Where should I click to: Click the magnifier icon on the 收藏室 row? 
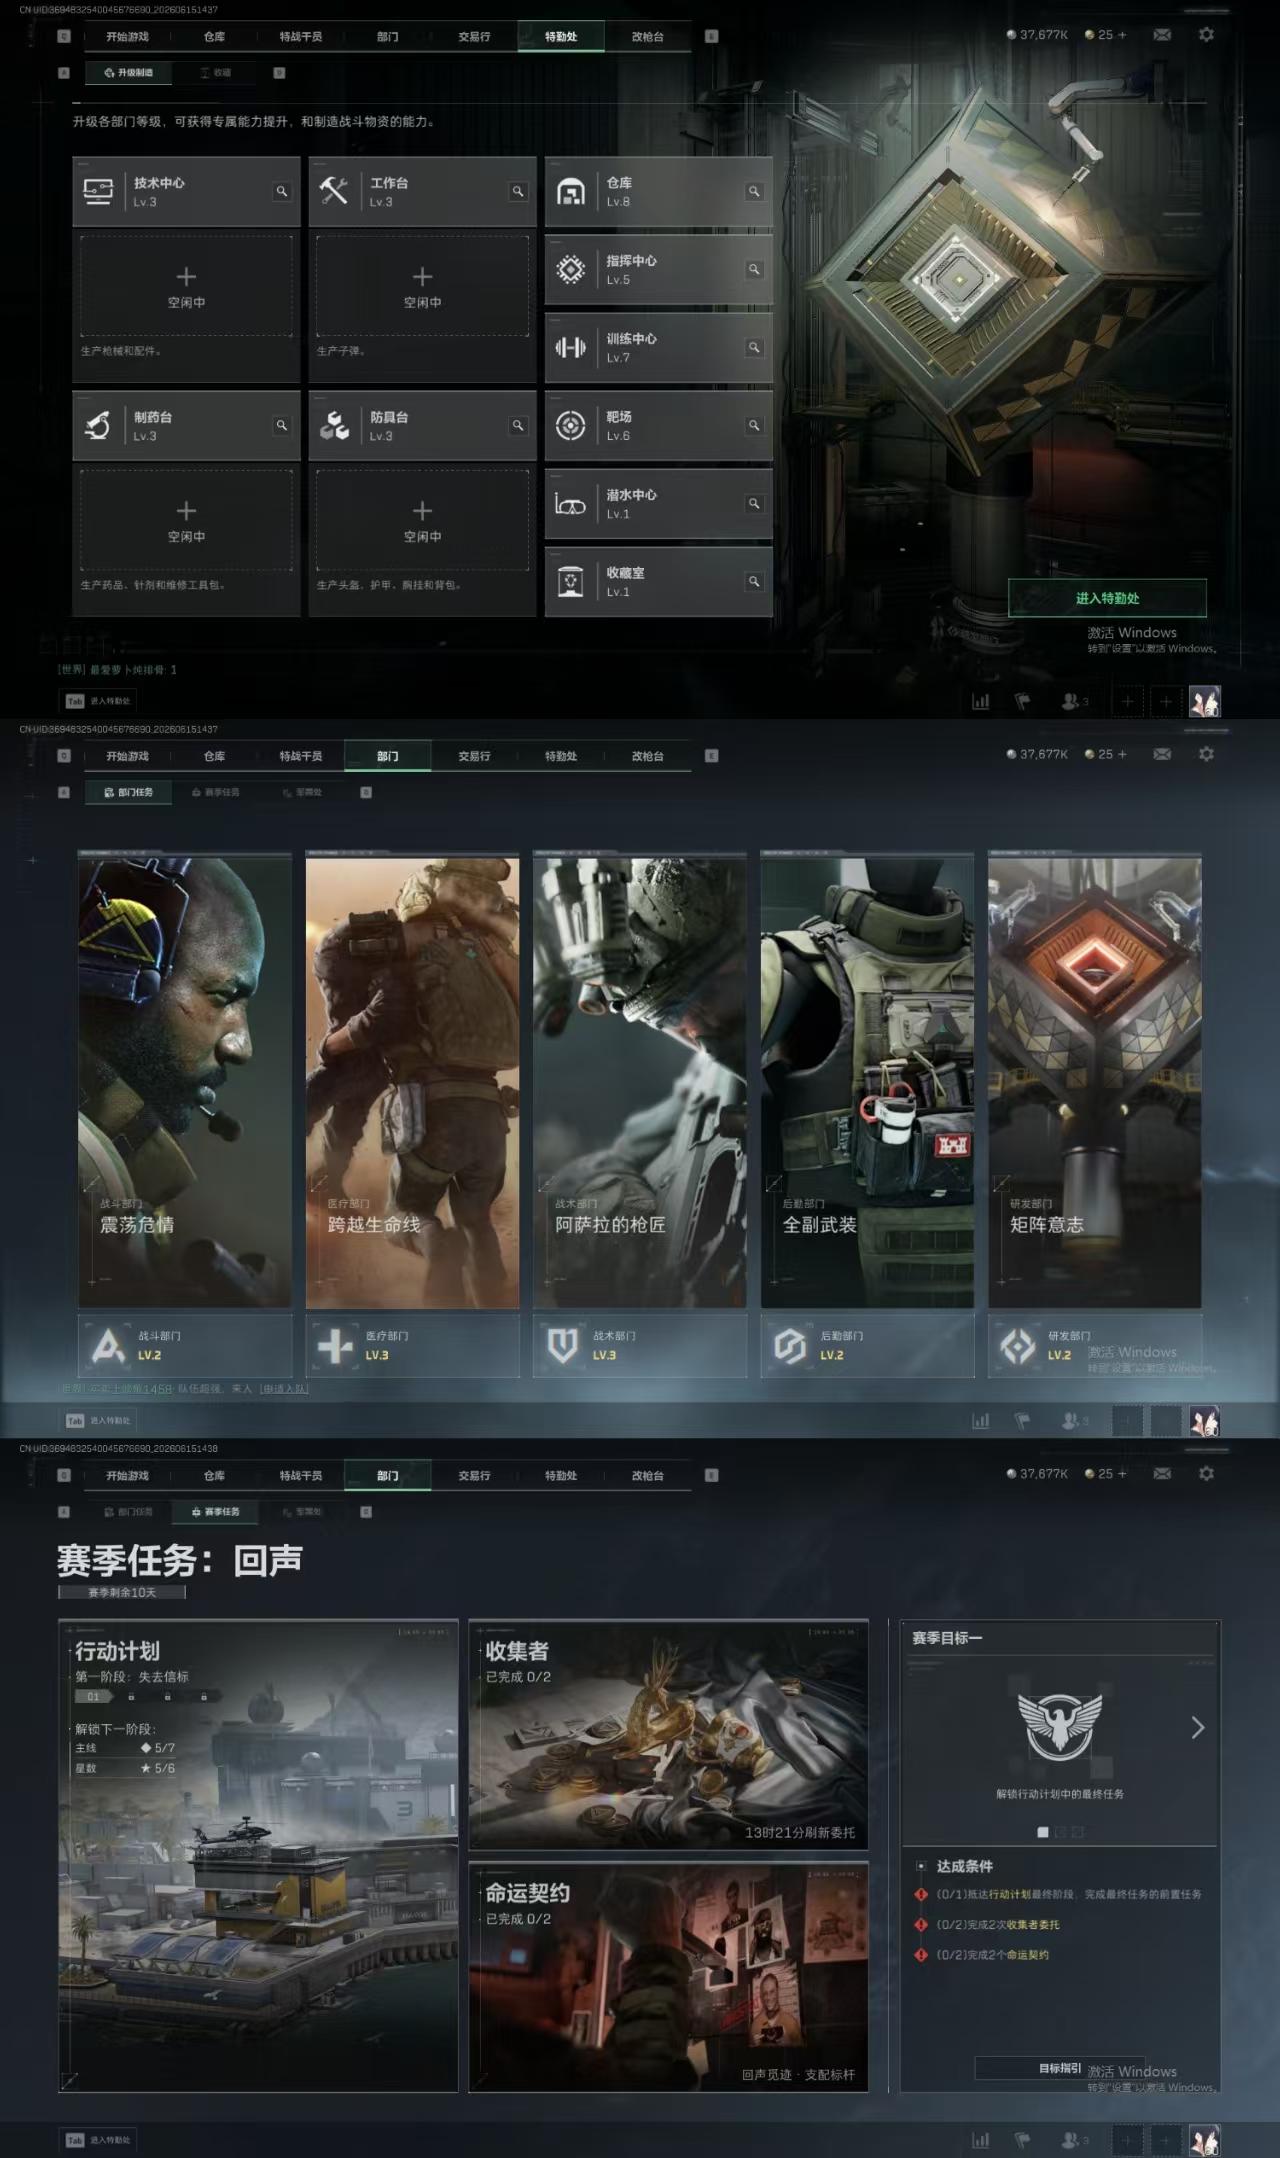point(754,581)
